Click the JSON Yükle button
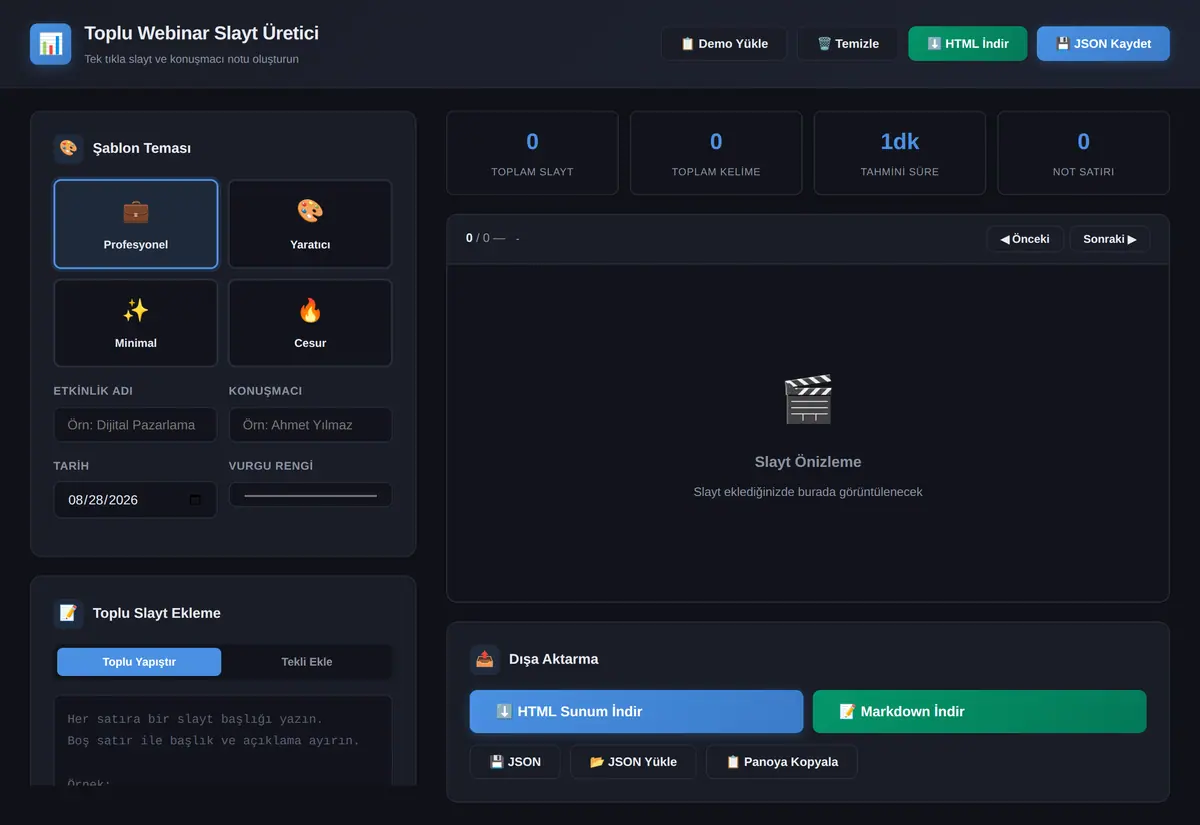 point(633,762)
